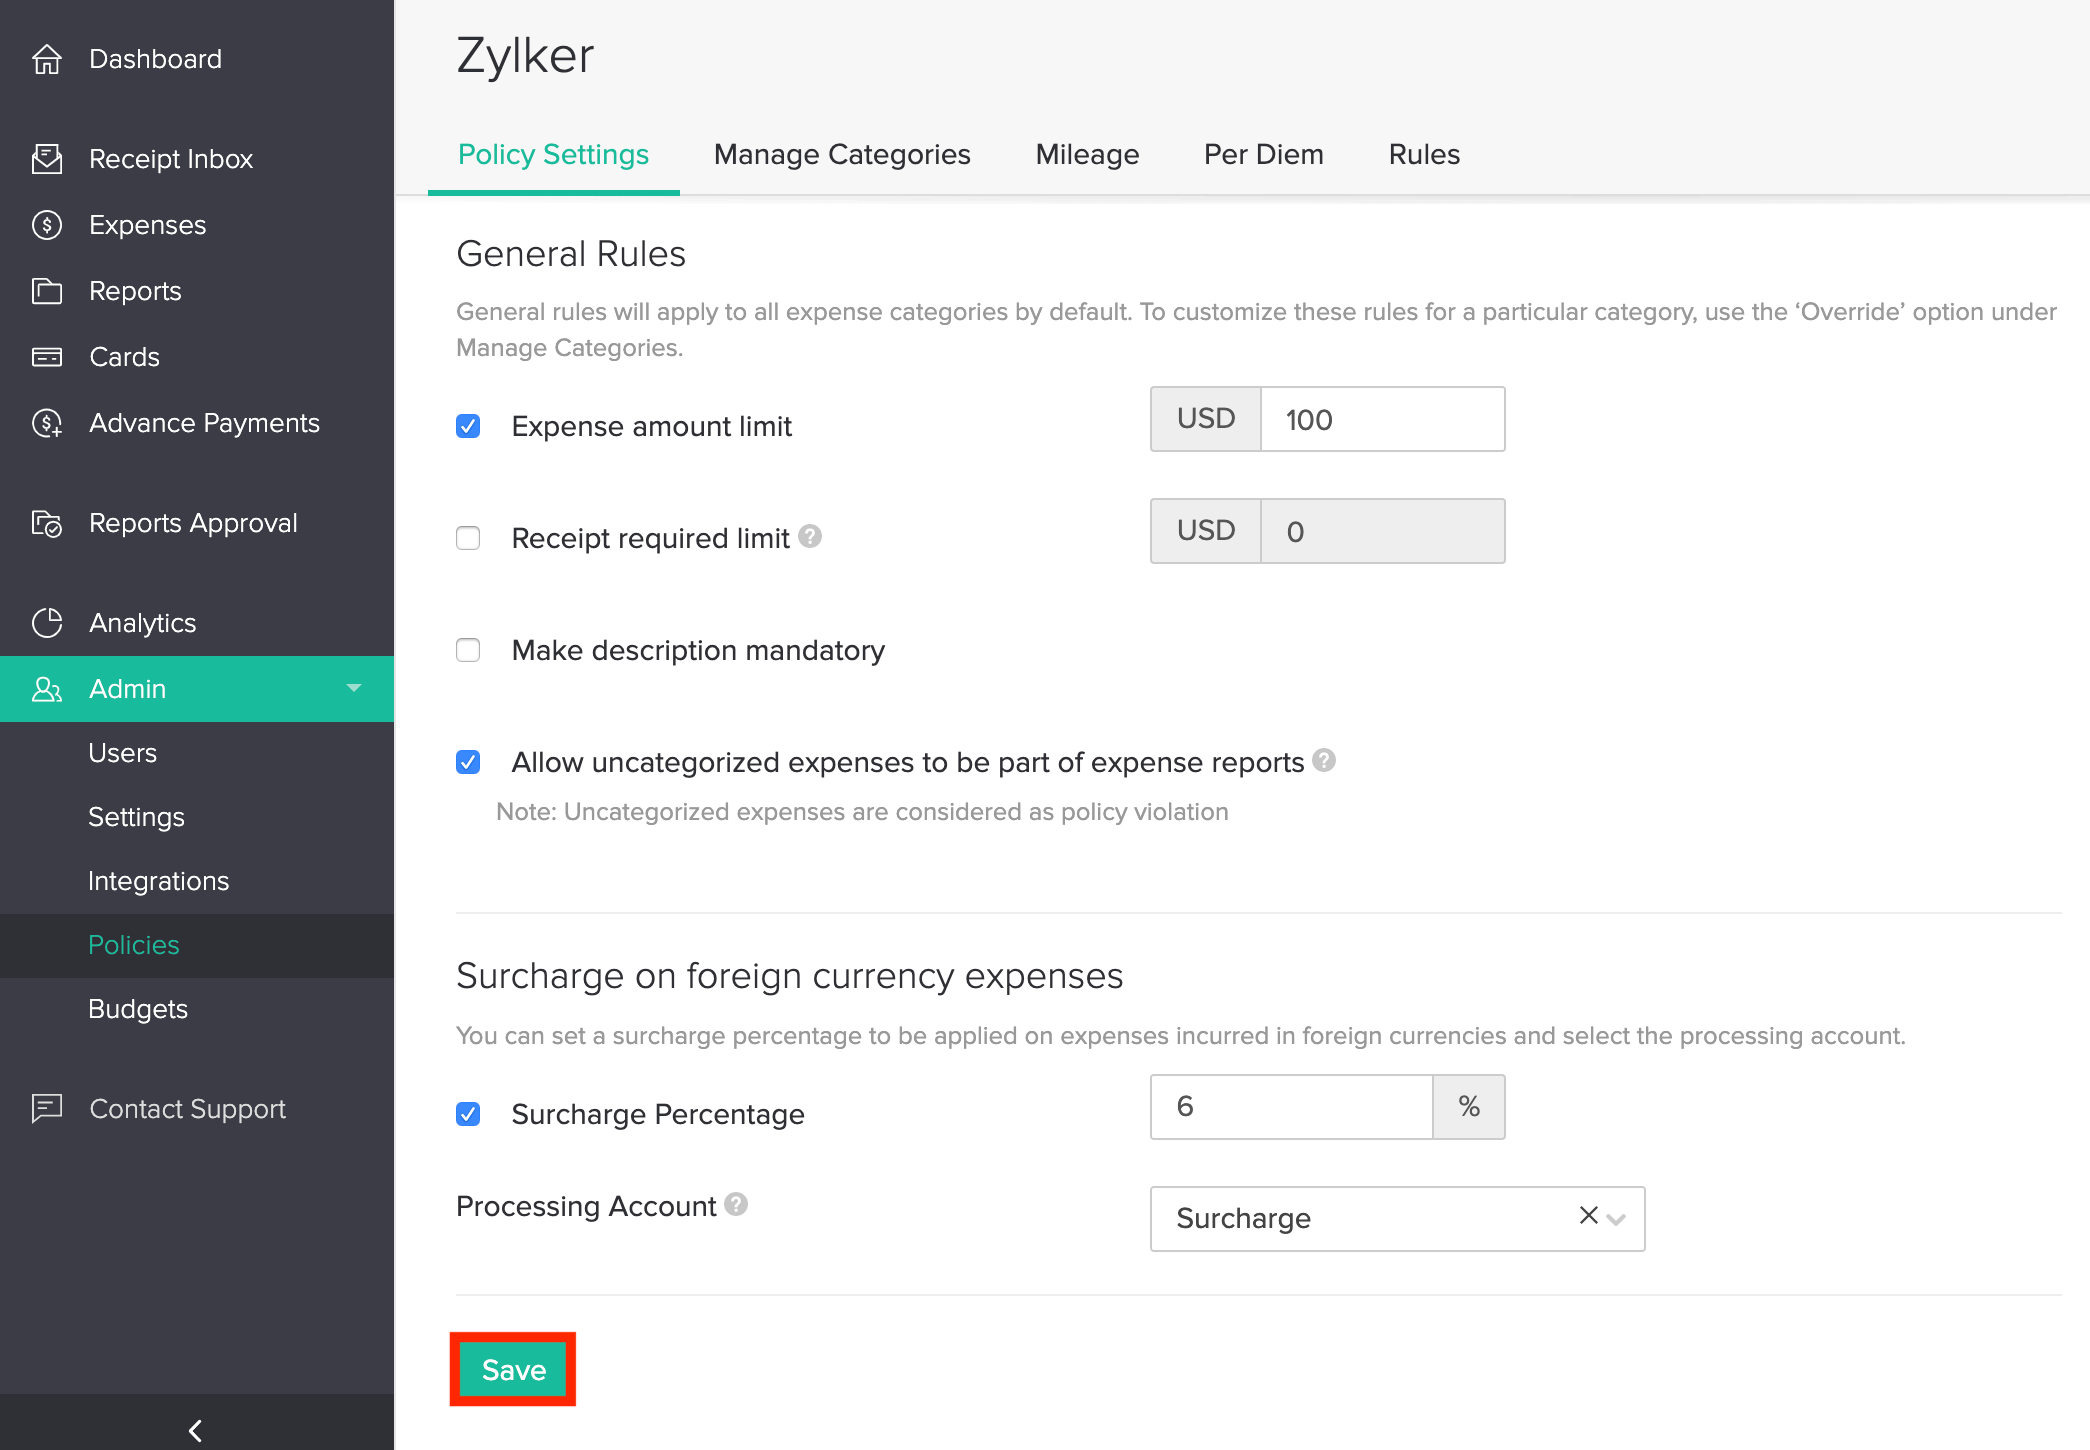The height and width of the screenshot is (1450, 2090).
Task: Open the Per Diem tab
Action: pyautogui.click(x=1263, y=155)
